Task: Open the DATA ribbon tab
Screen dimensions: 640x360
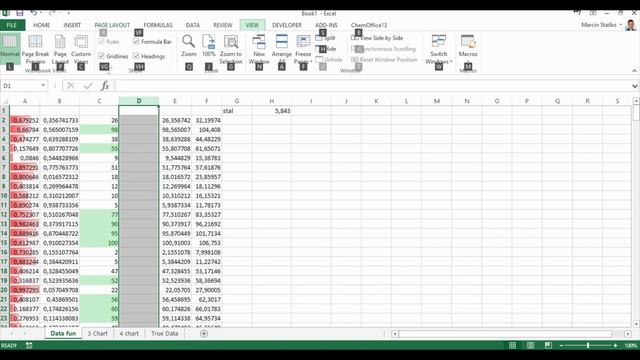Action: pyautogui.click(x=193, y=25)
